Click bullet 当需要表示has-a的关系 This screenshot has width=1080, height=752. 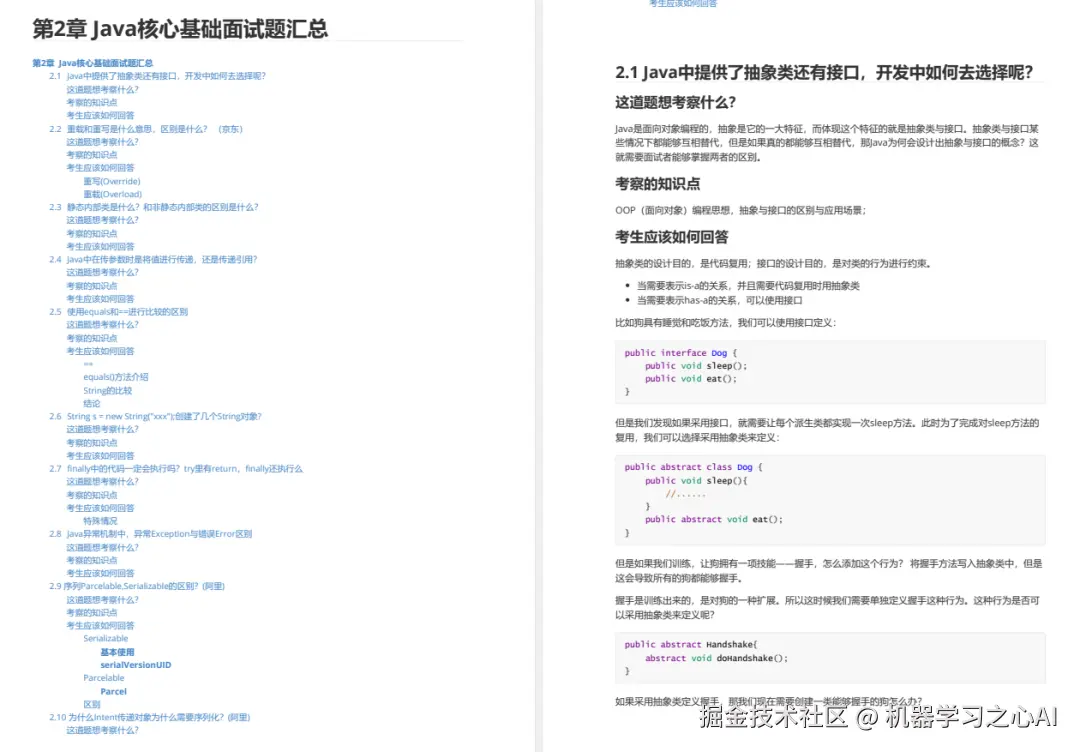click(x=719, y=300)
